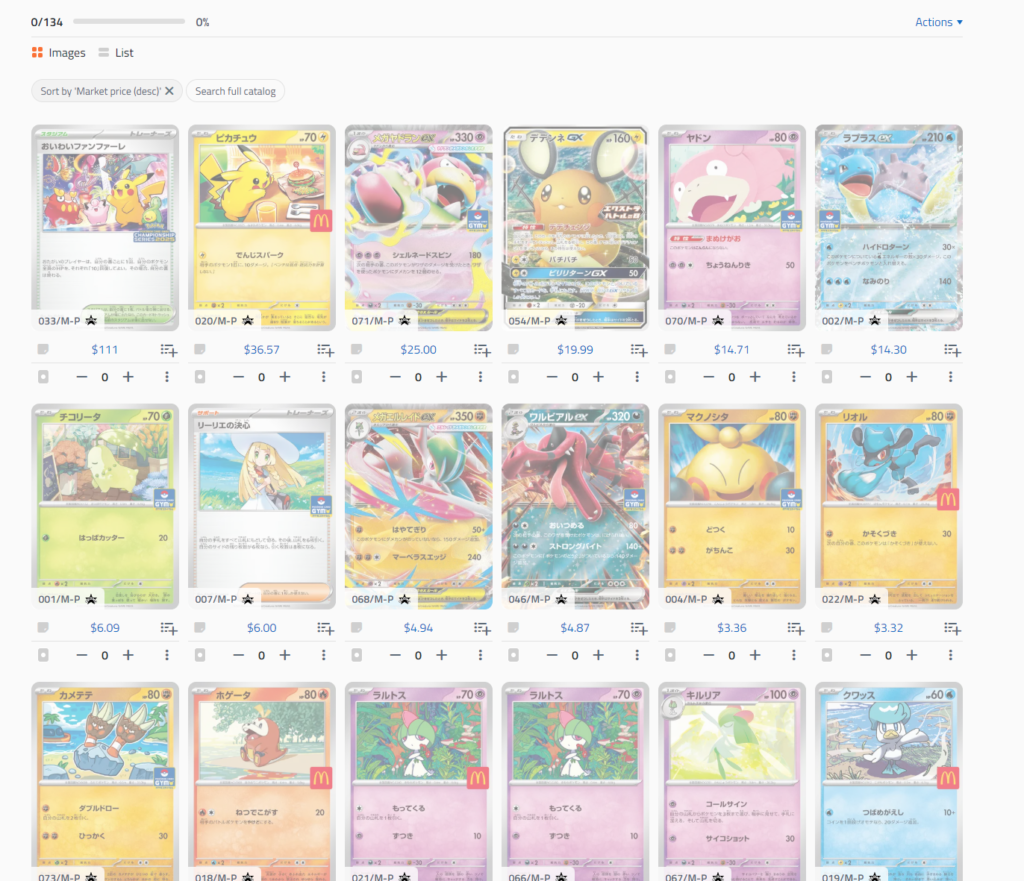The image size is (1024, 881).
Task: Add to list icon for $4.94 card
Action: click(482, 628)
